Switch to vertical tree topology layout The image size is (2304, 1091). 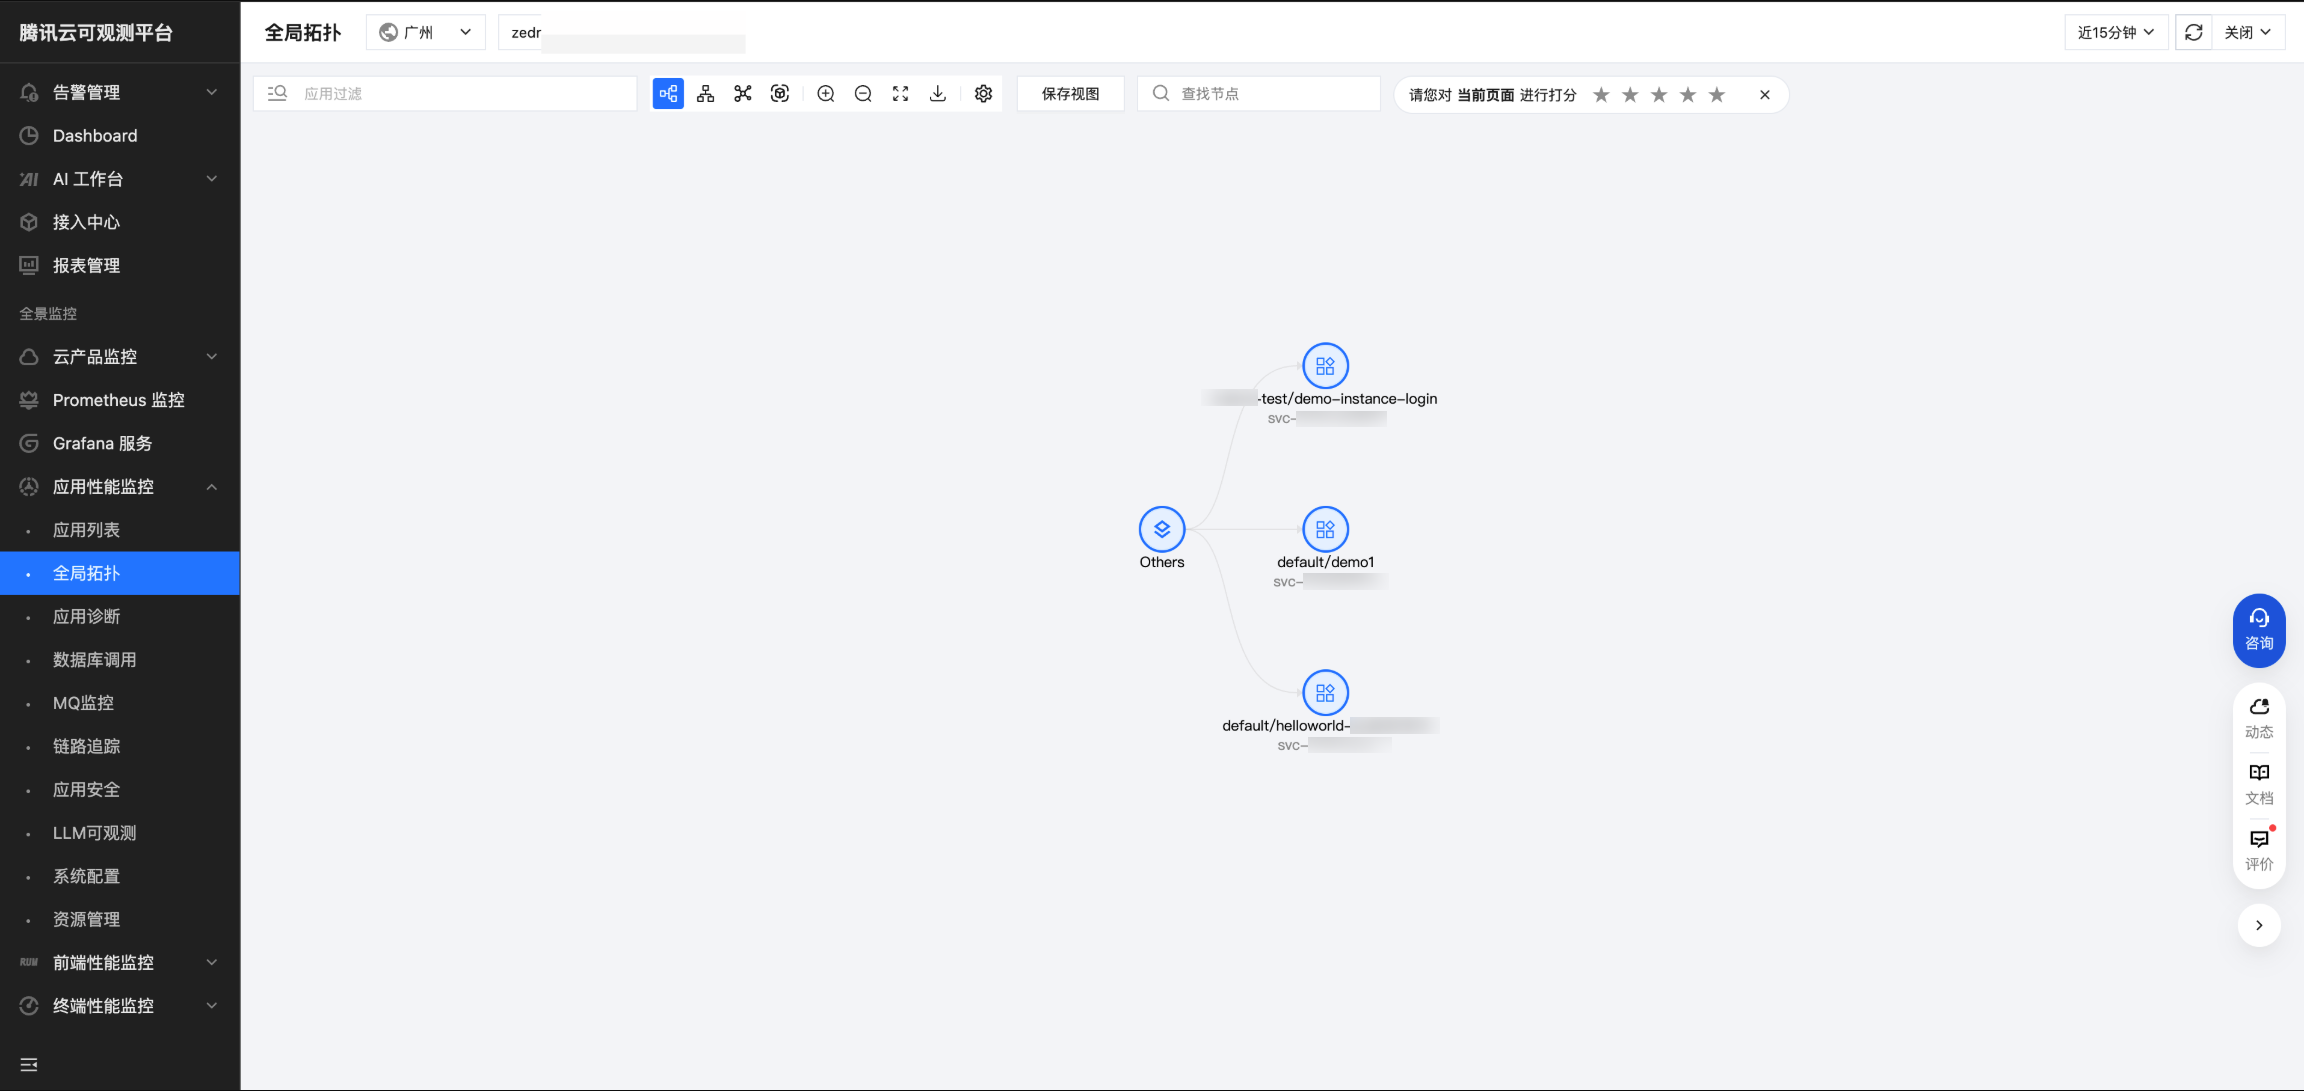coord(705,93)
